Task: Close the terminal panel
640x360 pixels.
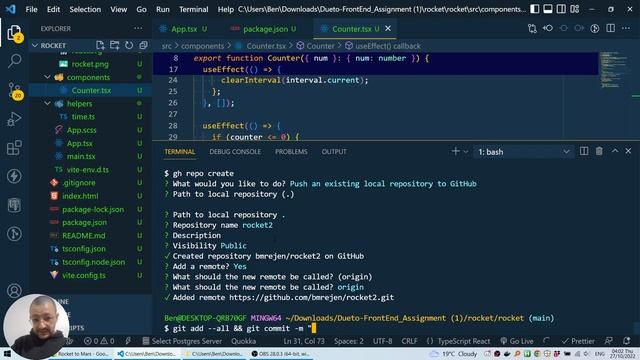Action: coord(629,151)
